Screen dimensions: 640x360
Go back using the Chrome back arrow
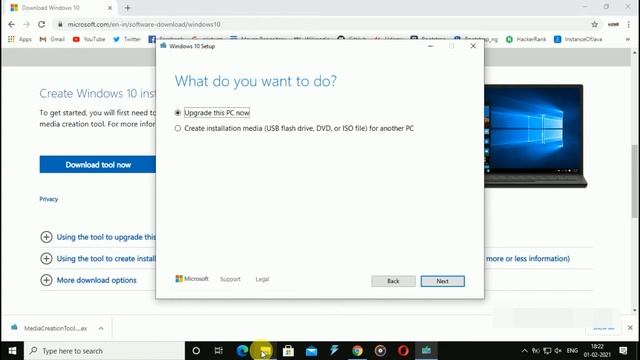pos(11,24)
